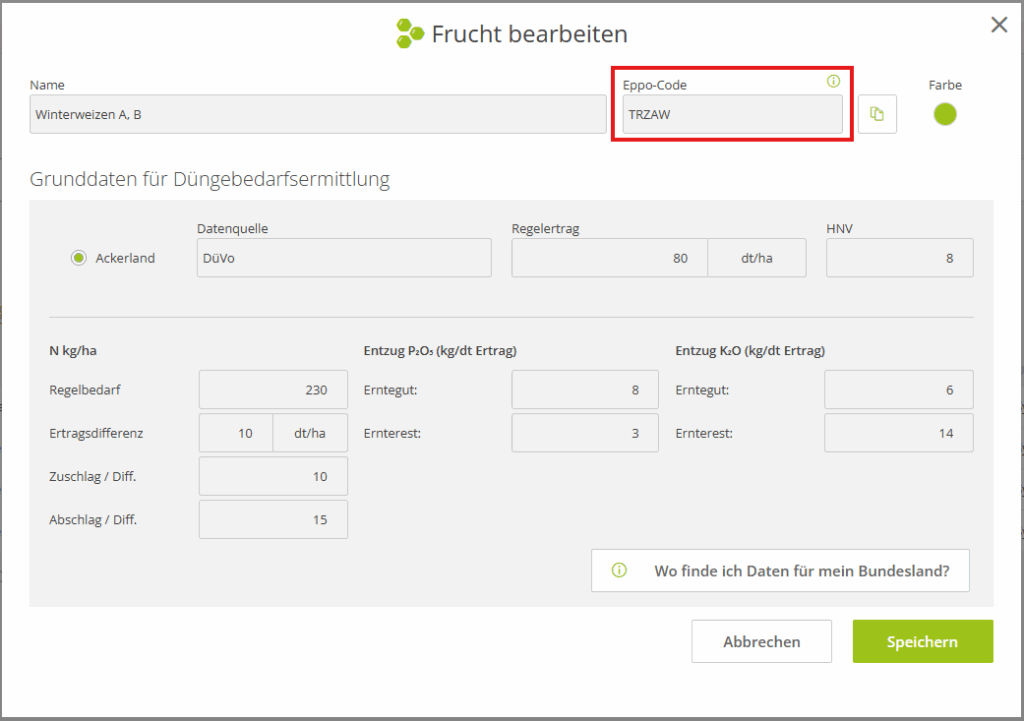Select the Regelbedarf value field
Image resolution: width=1024 pixels, height=721 pixels.
(272, 389)
